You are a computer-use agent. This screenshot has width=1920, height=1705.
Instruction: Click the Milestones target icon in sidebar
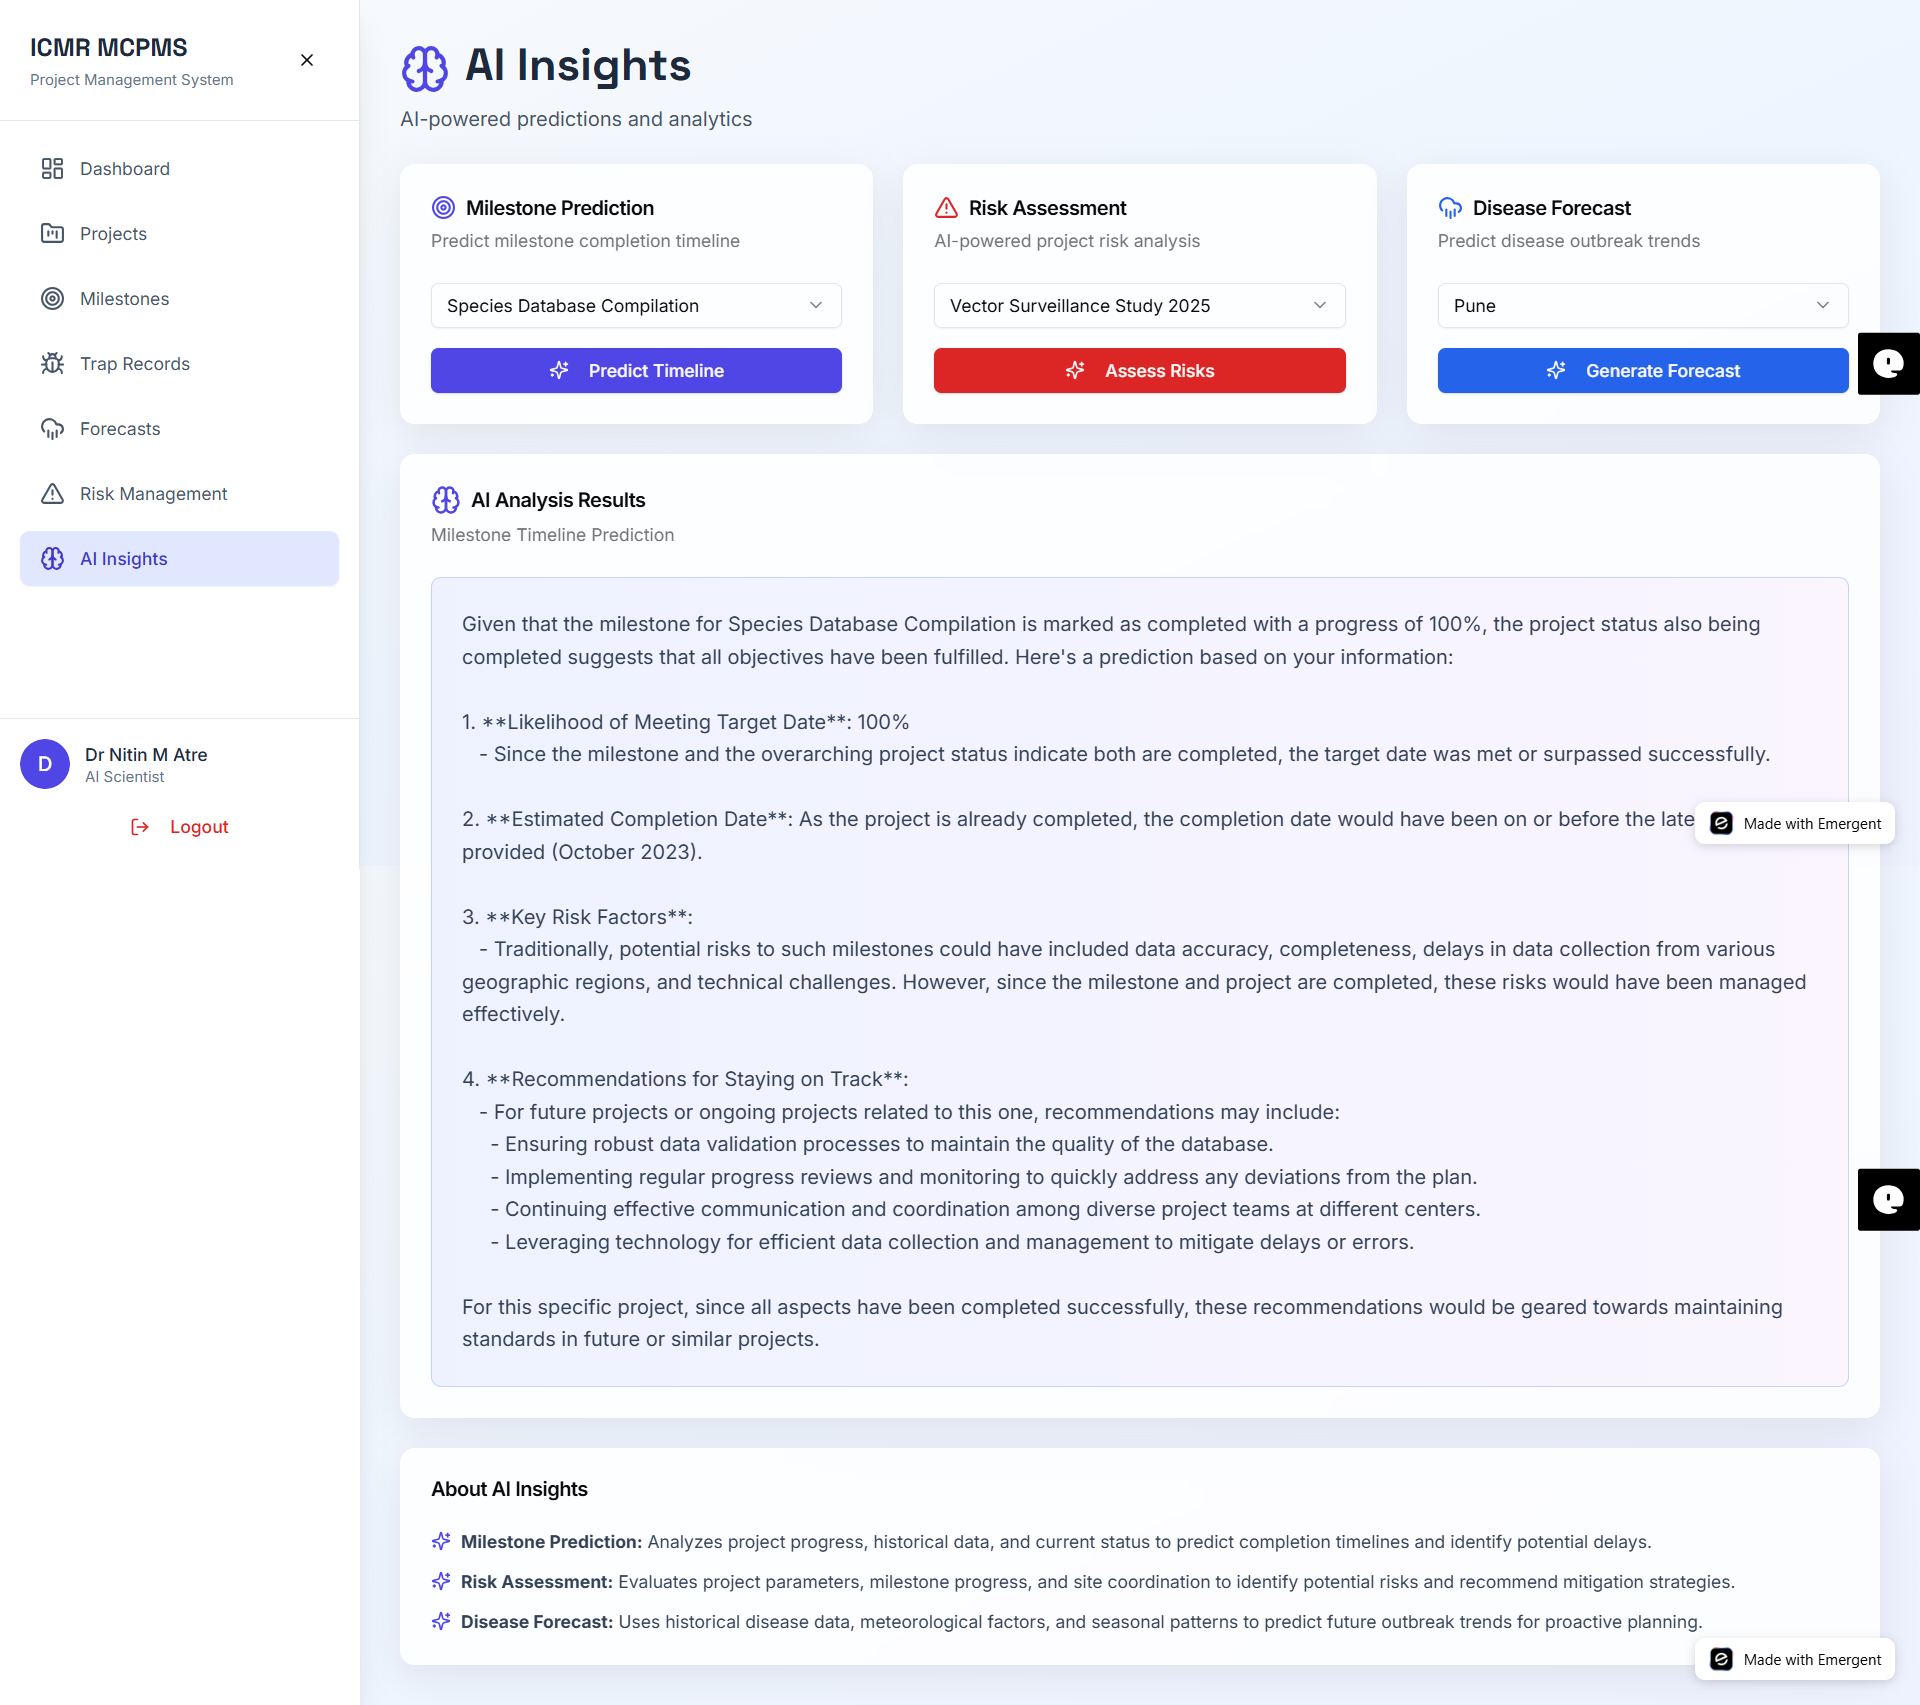click(x=52, y=299)
